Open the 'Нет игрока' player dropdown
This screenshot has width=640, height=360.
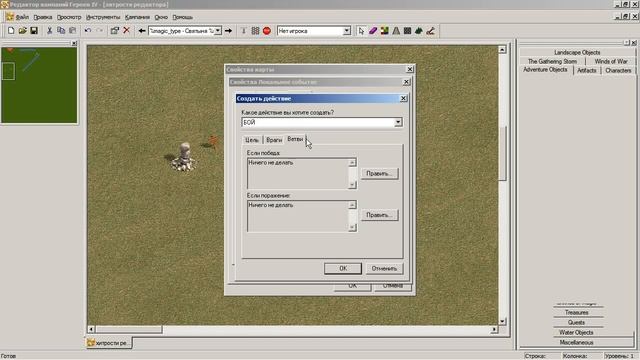[x=347, y=31]
